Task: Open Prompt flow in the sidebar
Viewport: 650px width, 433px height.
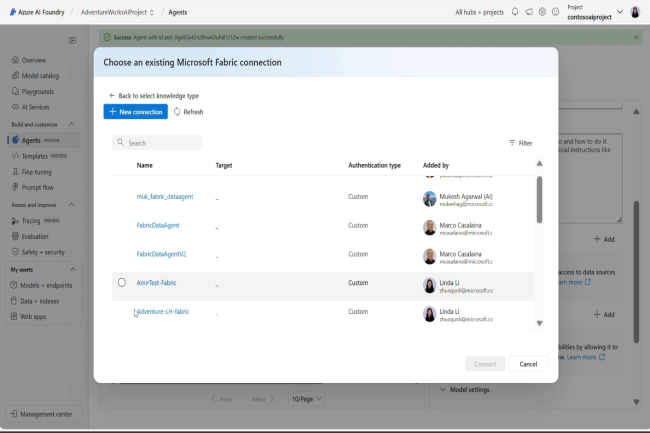Action: (33, 187)
